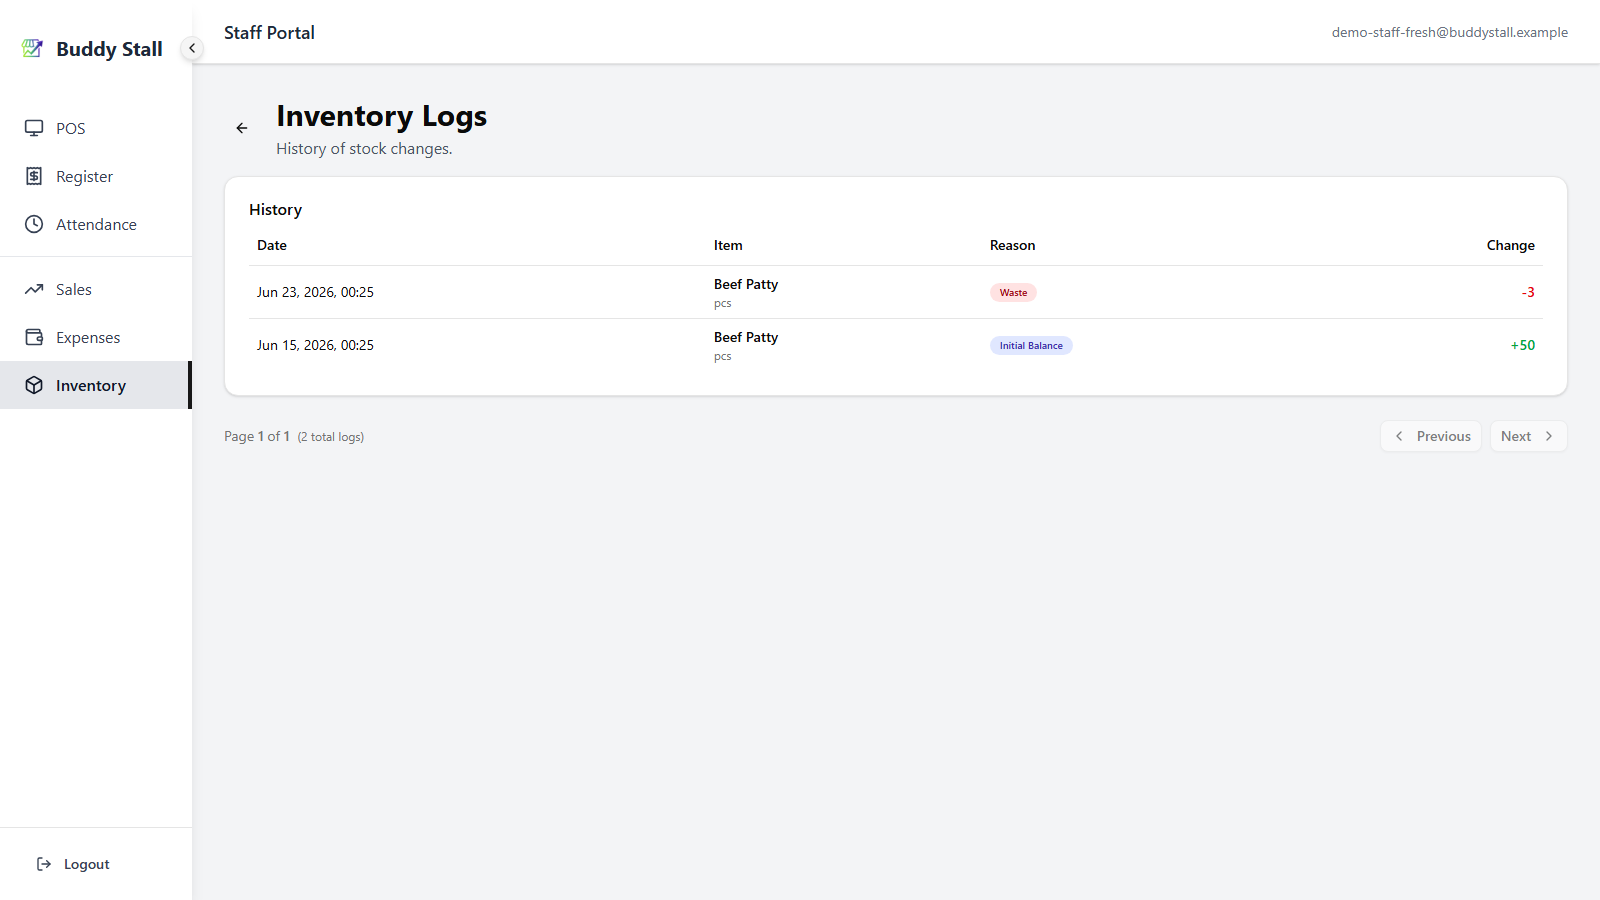
Task: Click Beef Patty in the Initial Balance row
Action: tap(746, 337)
